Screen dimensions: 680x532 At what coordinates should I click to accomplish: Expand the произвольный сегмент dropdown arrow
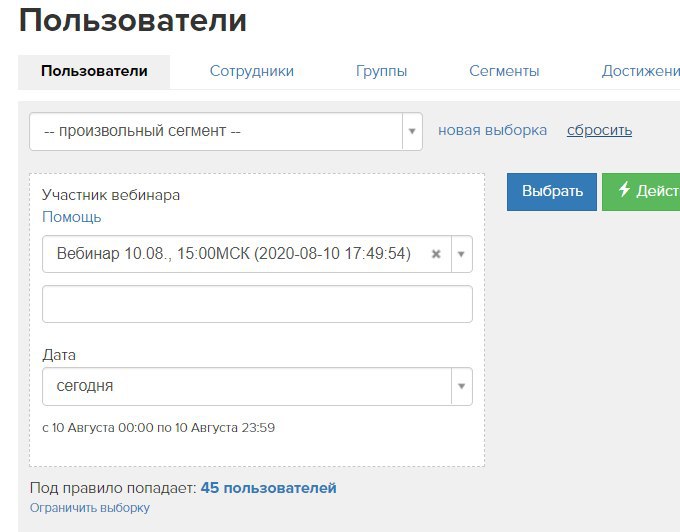click(412, 131)
